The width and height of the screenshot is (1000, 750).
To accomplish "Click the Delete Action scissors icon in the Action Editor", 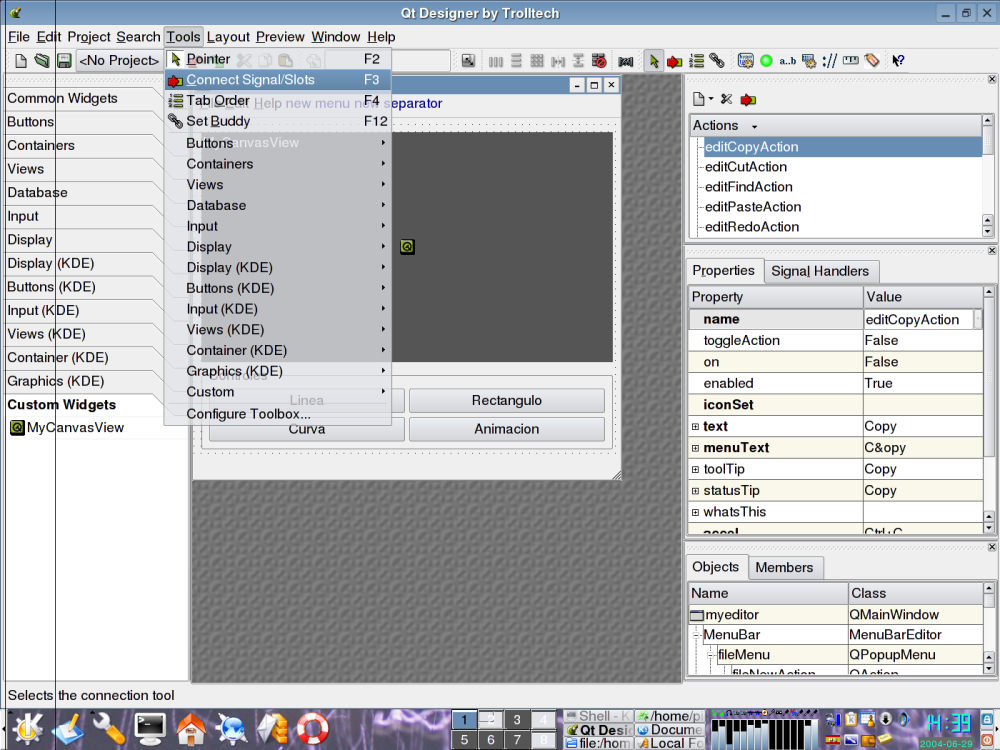I will pos(726,99).
